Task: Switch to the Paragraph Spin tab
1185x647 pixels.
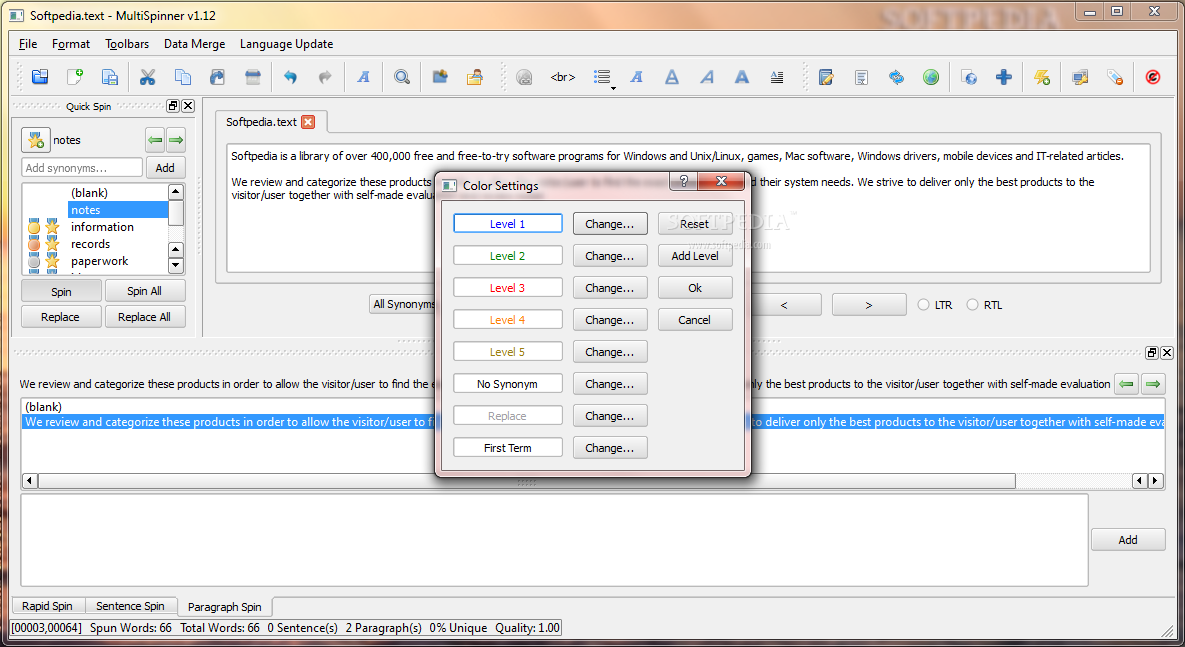Action: pos(224,606)
